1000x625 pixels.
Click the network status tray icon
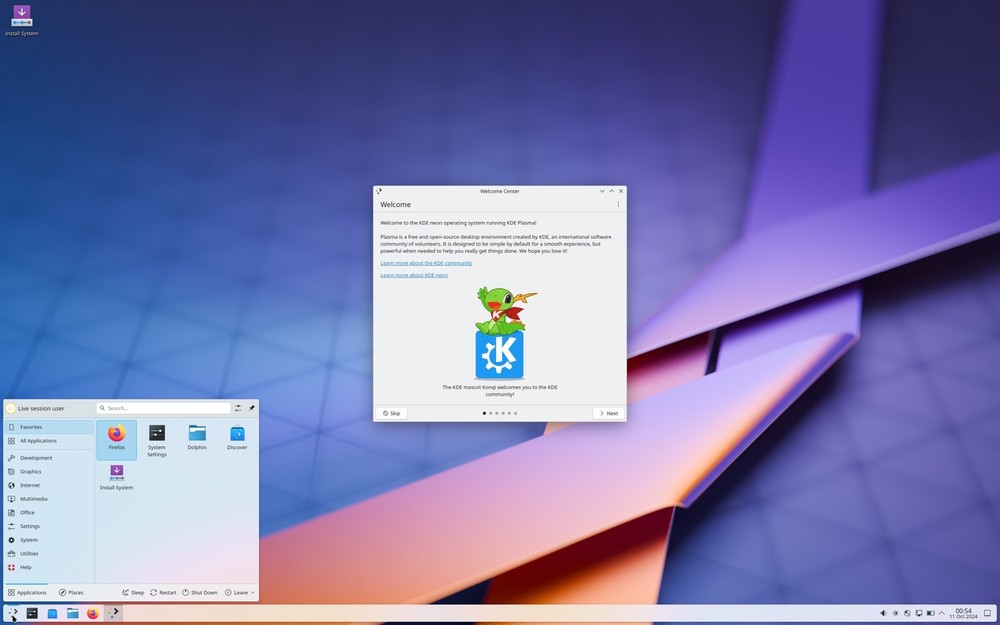[x=907, y=613]
